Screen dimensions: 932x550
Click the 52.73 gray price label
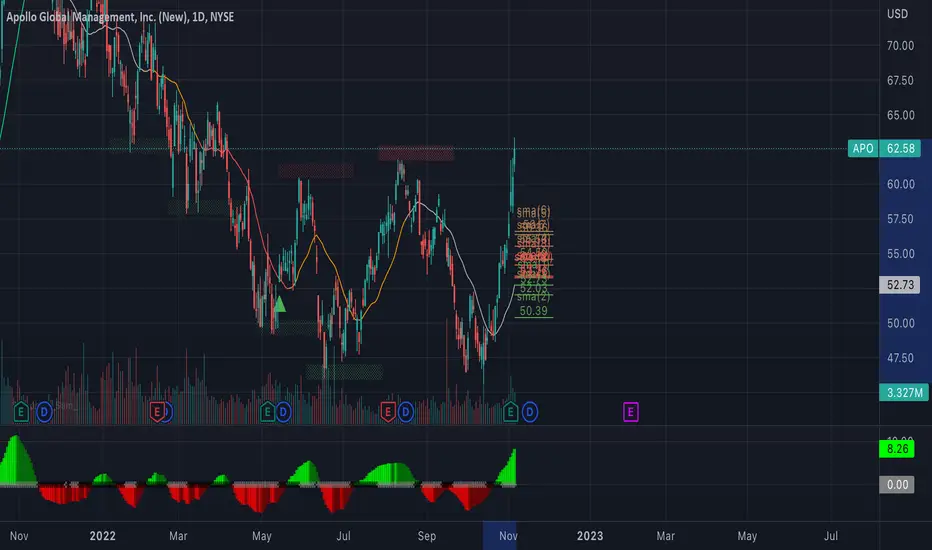click(x=900, y=285)
